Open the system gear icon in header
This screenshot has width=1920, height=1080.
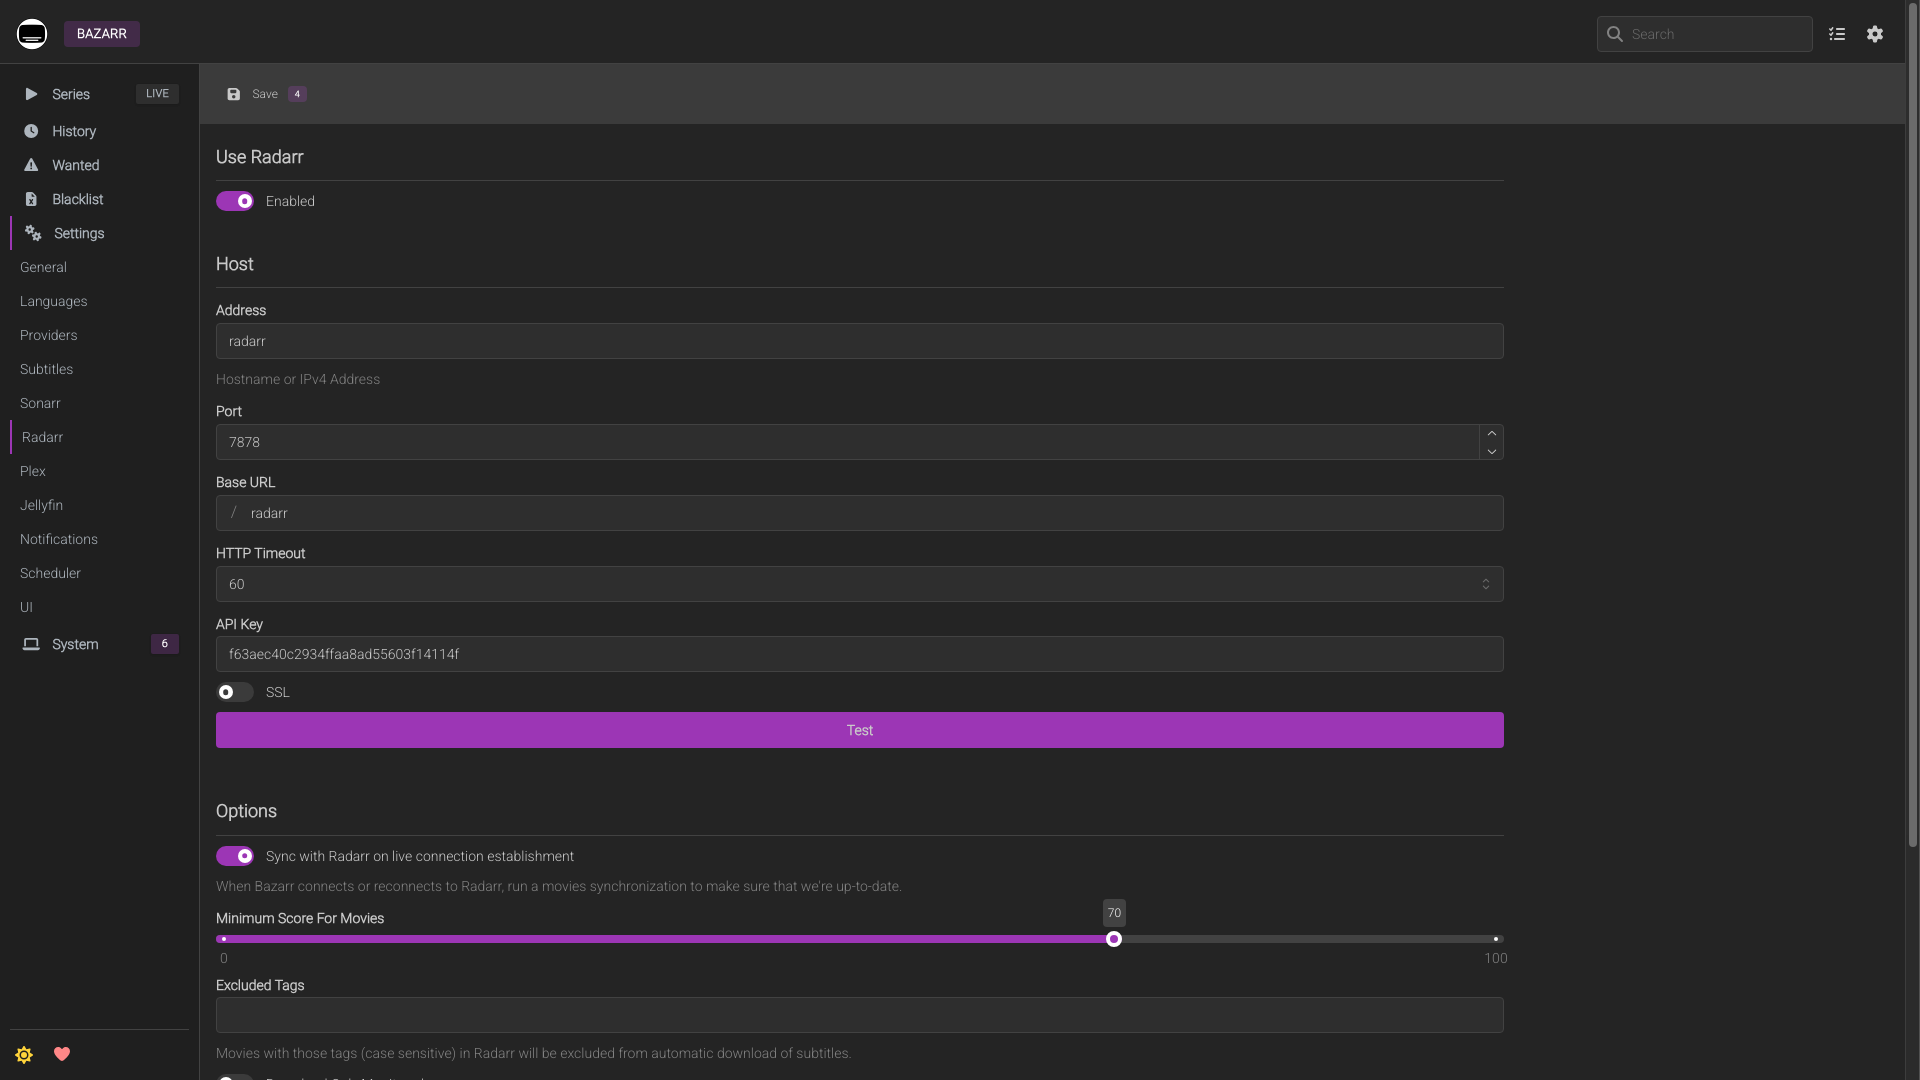[x=1875, y=34]
